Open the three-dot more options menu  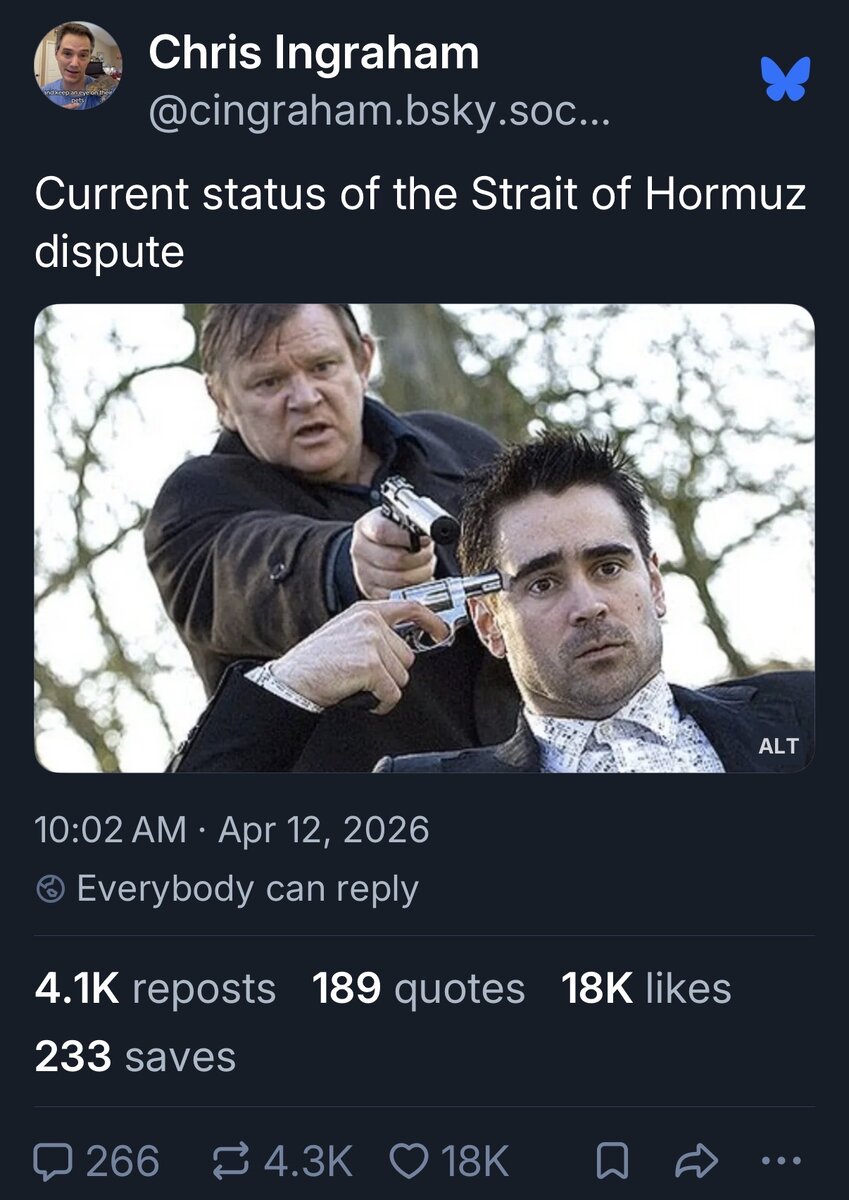click(x=781, y=1161)
